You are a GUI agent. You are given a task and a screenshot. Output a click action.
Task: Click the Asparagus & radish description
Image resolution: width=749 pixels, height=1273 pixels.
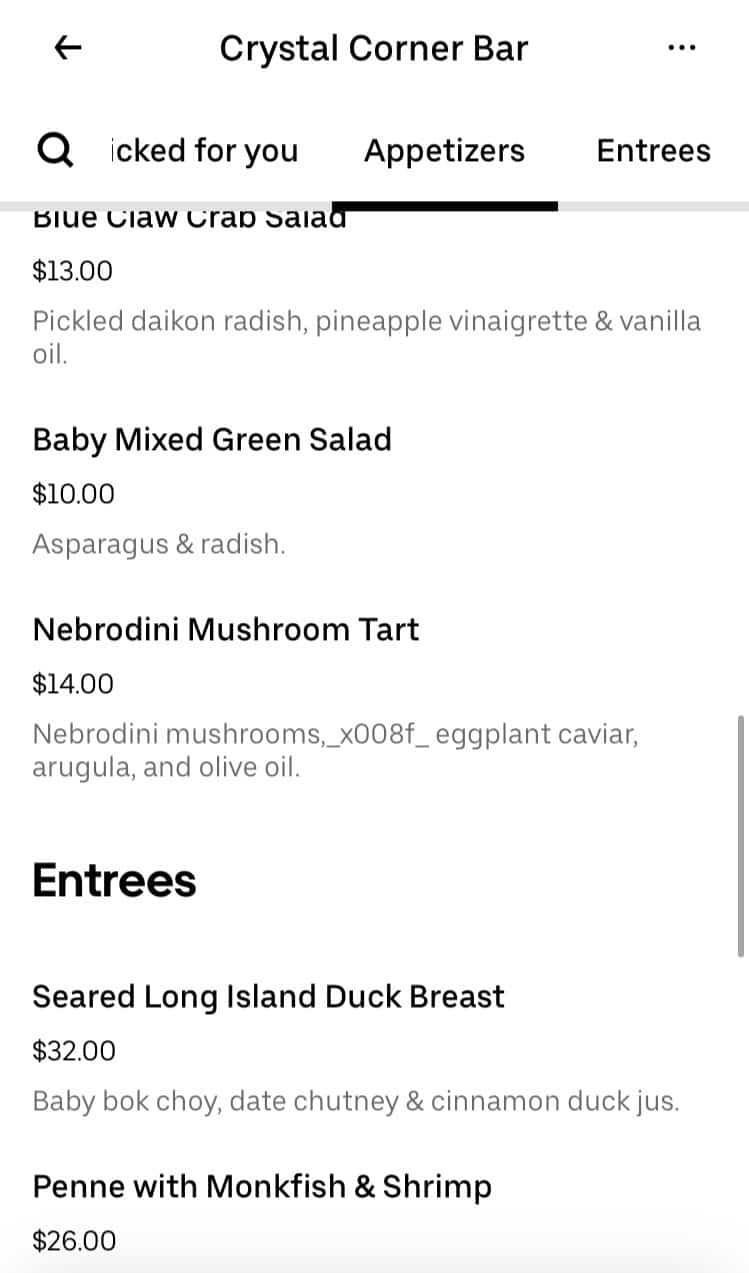pos(159,544)
